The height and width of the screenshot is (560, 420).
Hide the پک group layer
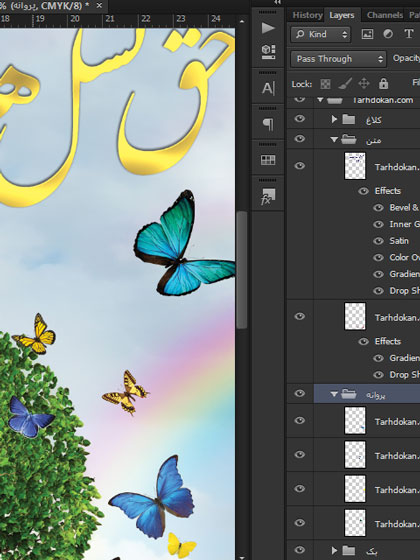coord(300,550)
